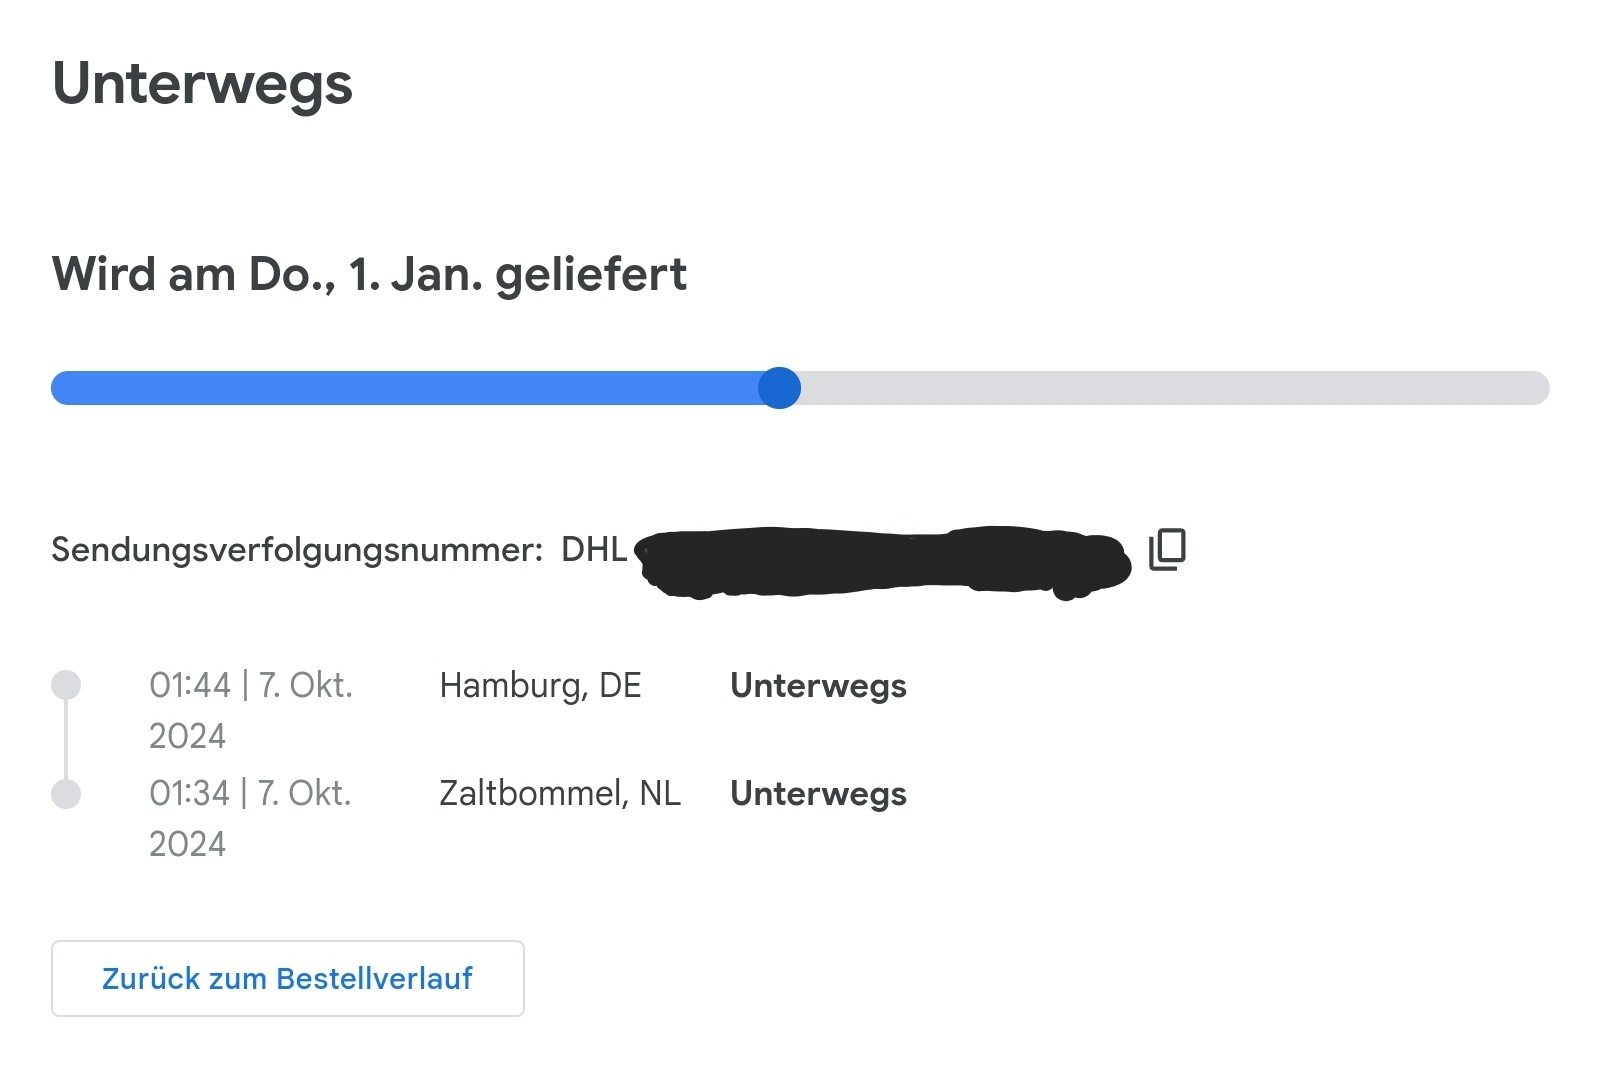Click the DHL carrier name
Screen dimensions: 1600x1069
tap(594, 550)
